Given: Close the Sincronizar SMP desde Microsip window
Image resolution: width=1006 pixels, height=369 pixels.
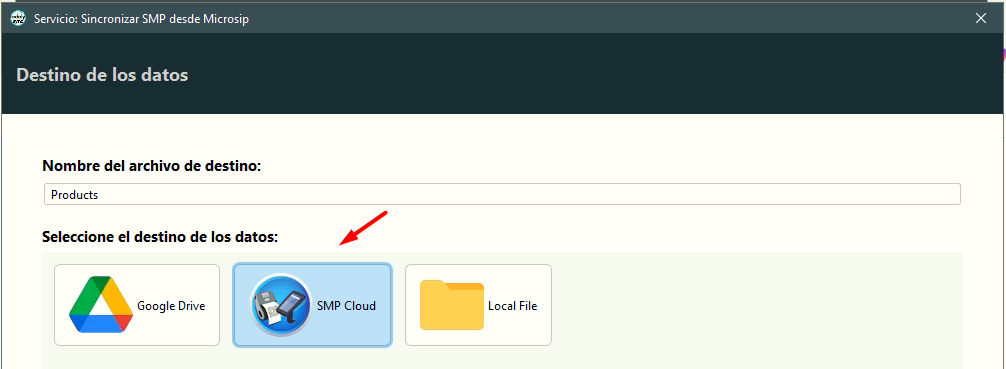Looking at the screenshot, I should pyautogui.click(x=981, y=19).
